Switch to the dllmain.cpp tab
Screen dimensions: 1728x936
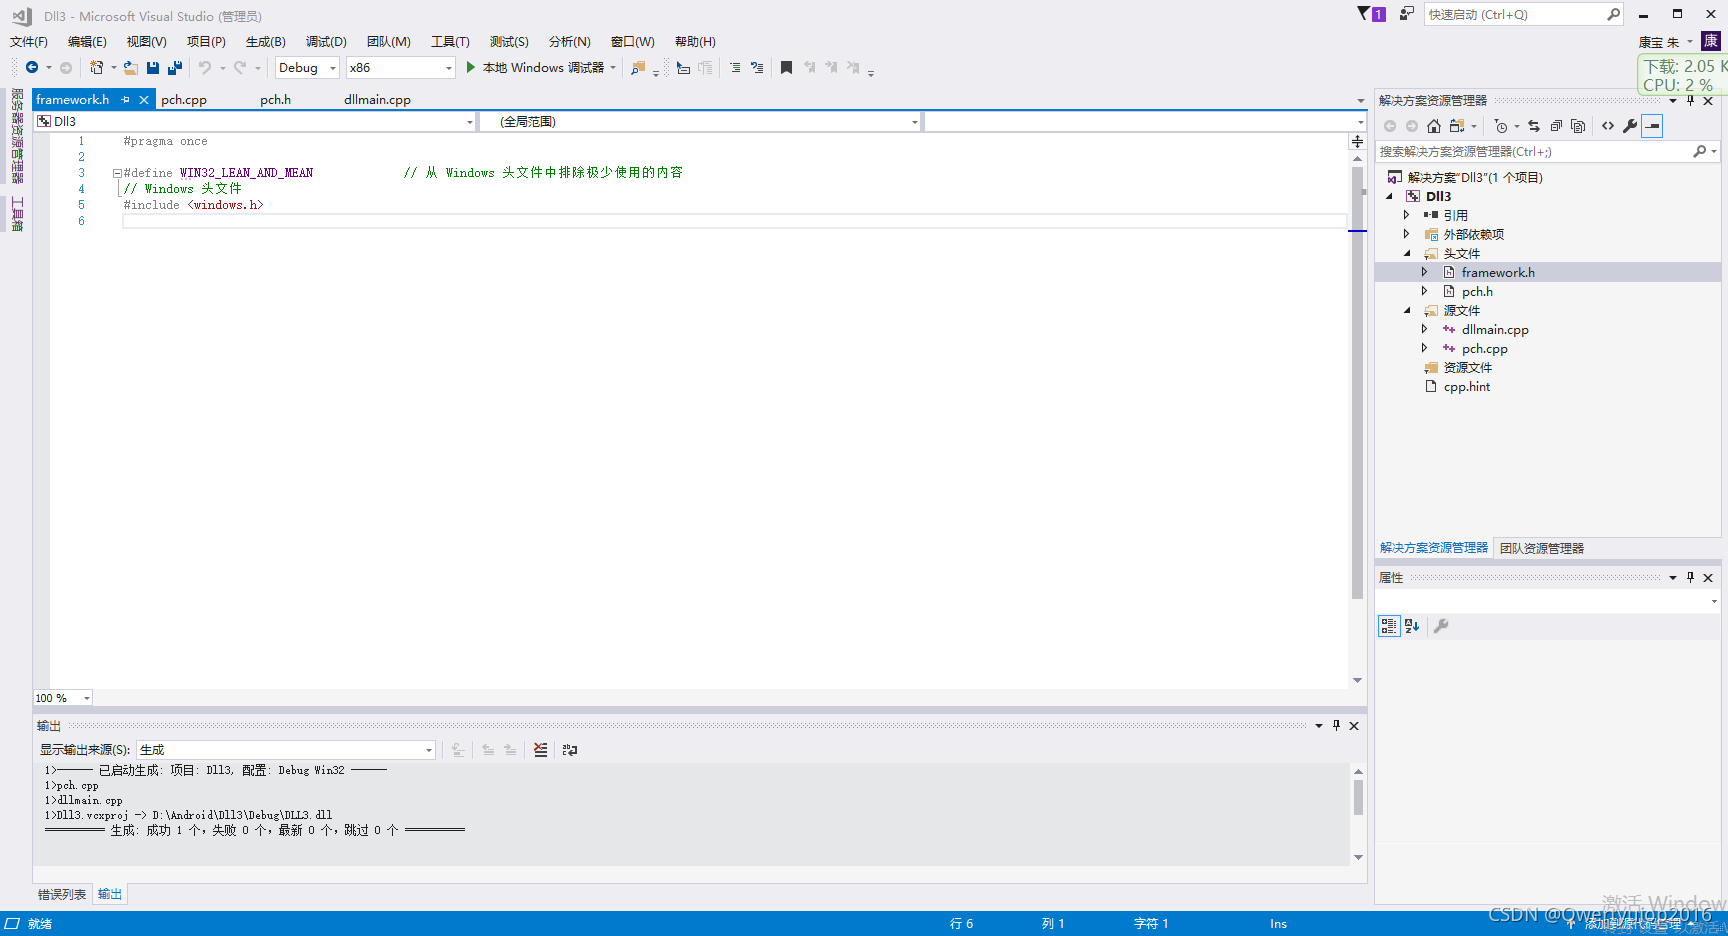pos(377,99)
